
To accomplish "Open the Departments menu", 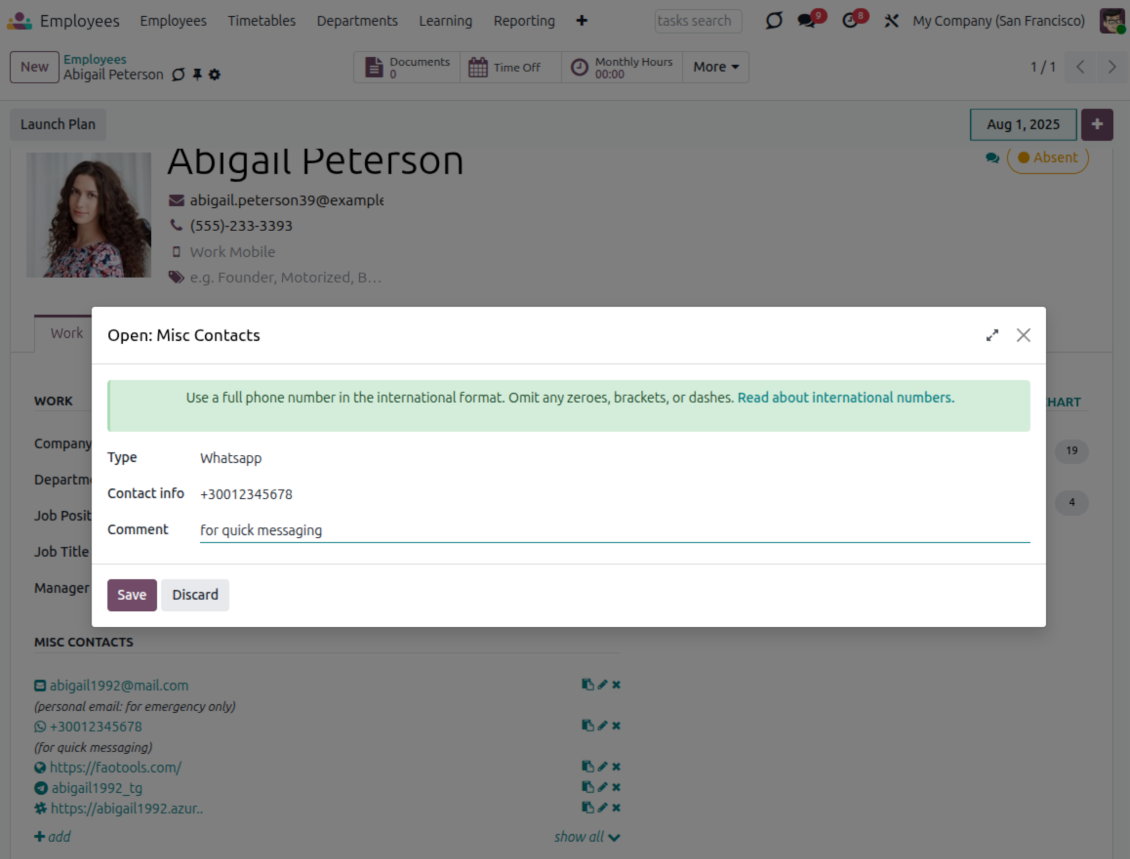I will click(357, 21).
